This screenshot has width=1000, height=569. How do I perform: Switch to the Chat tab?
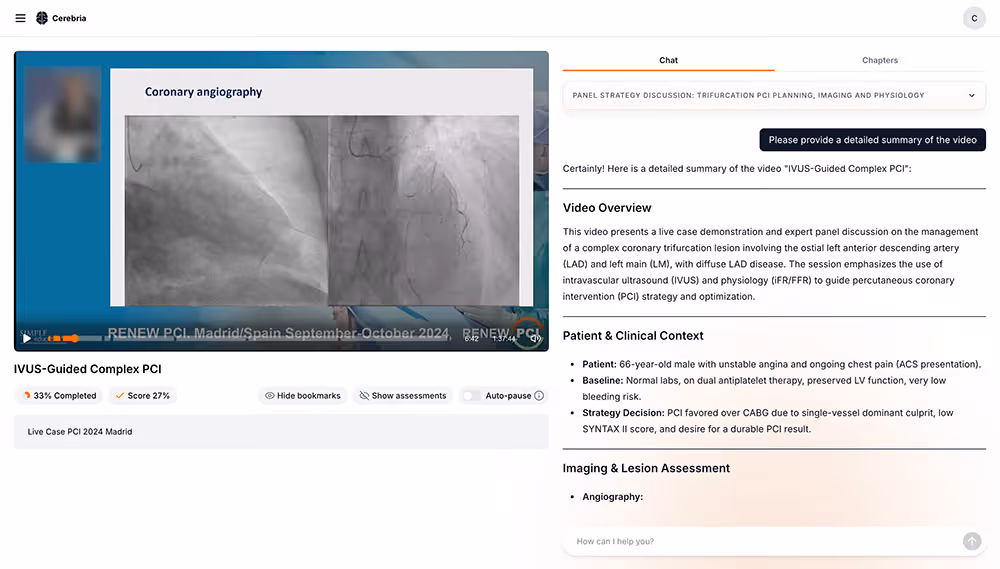(x=668, y=60)
